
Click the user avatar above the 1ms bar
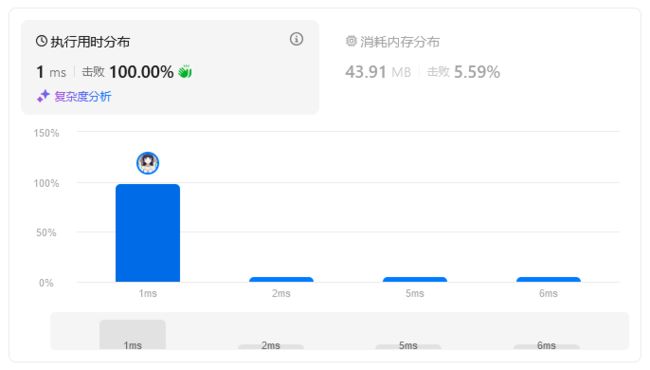point(148,163)
